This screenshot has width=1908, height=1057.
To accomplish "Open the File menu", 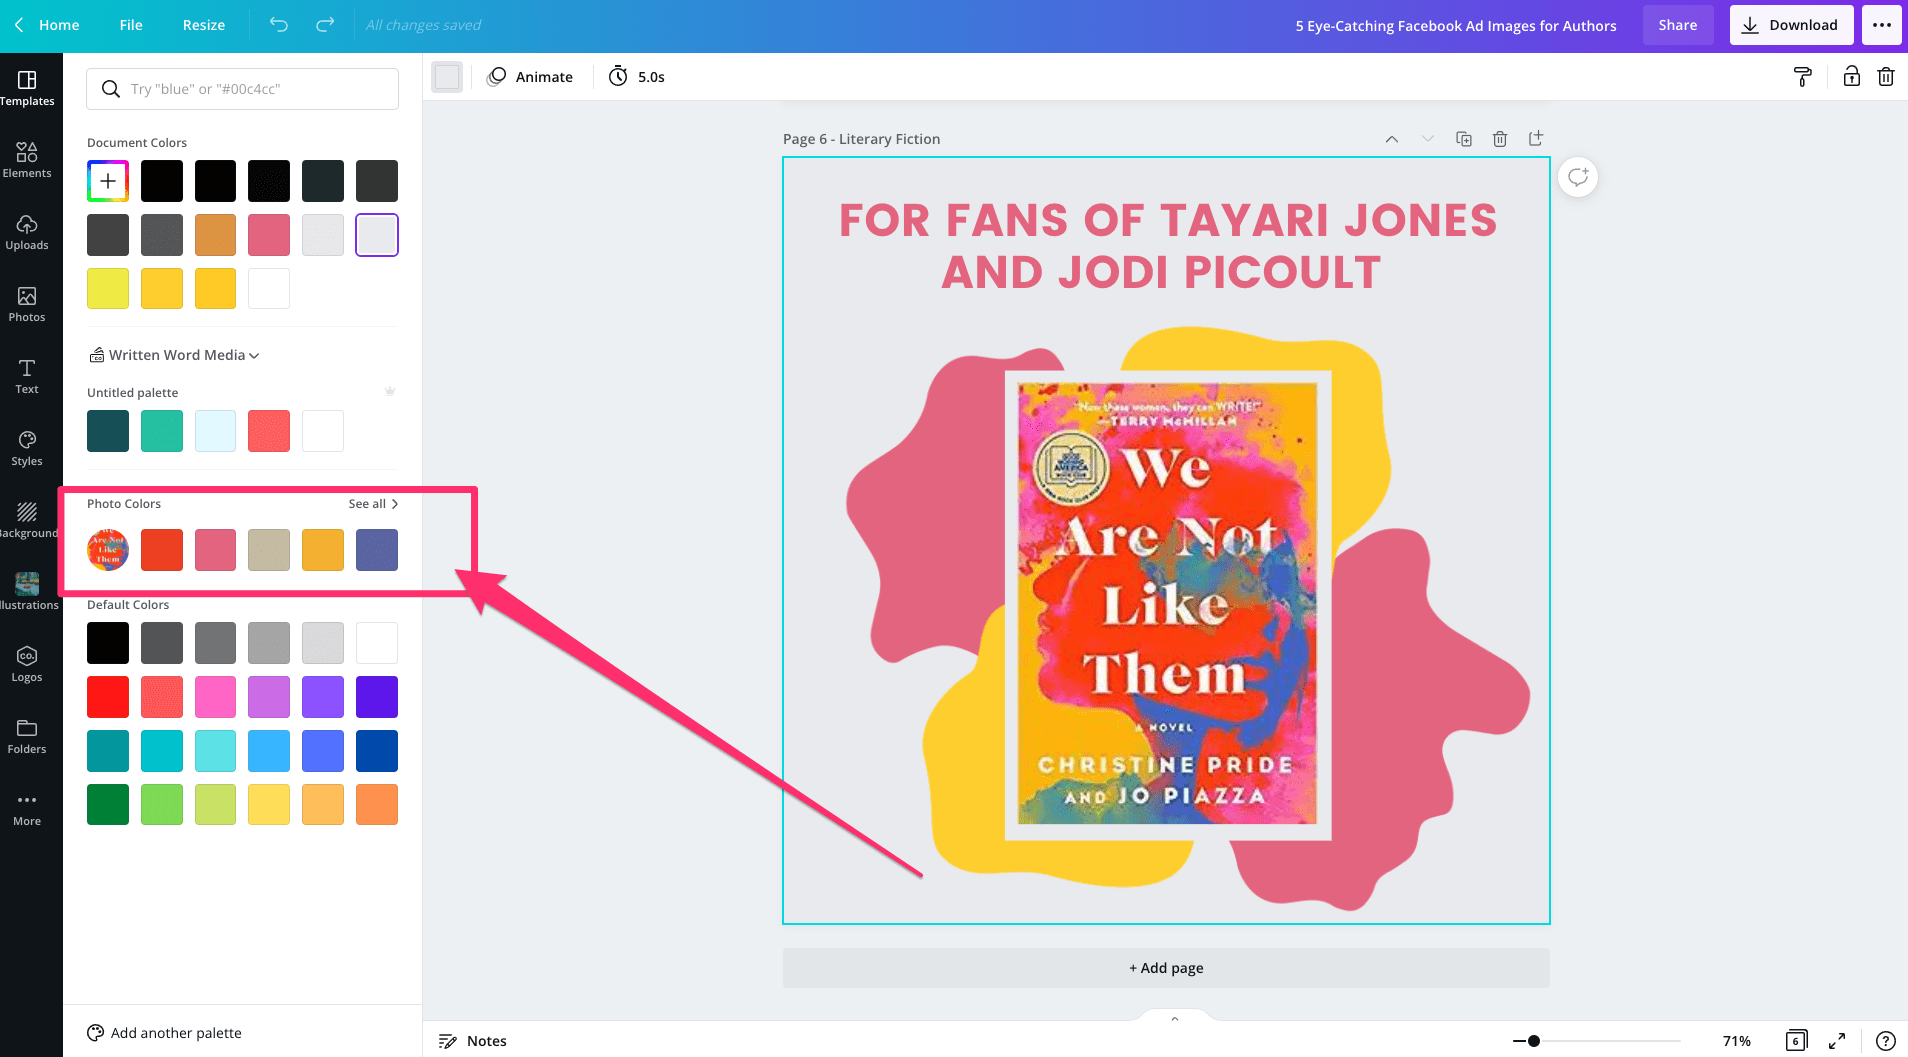I will pyautogui.click(x=131, y=25).
